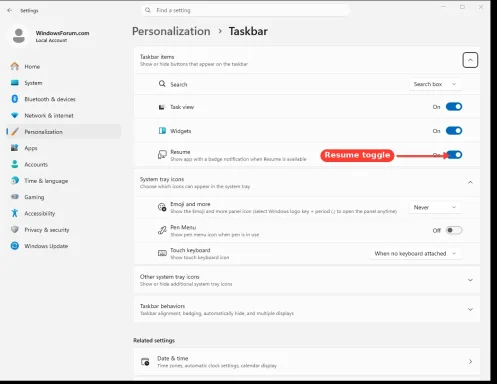Click the Taskbar behaviors title text
The height and width of the screenshot is (384, 497).
tap(162, 306)
